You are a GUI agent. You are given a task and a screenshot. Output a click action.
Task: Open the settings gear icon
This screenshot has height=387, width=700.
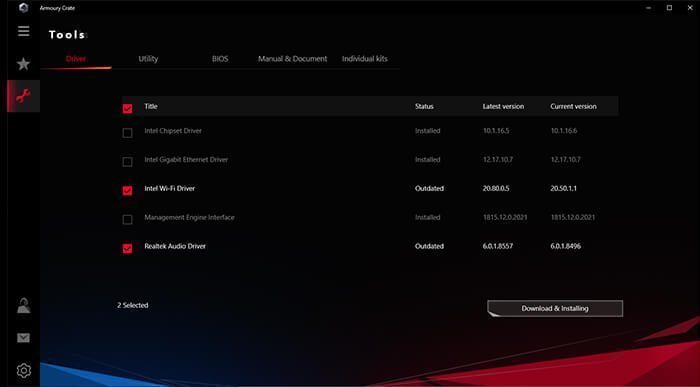point(24,370)
